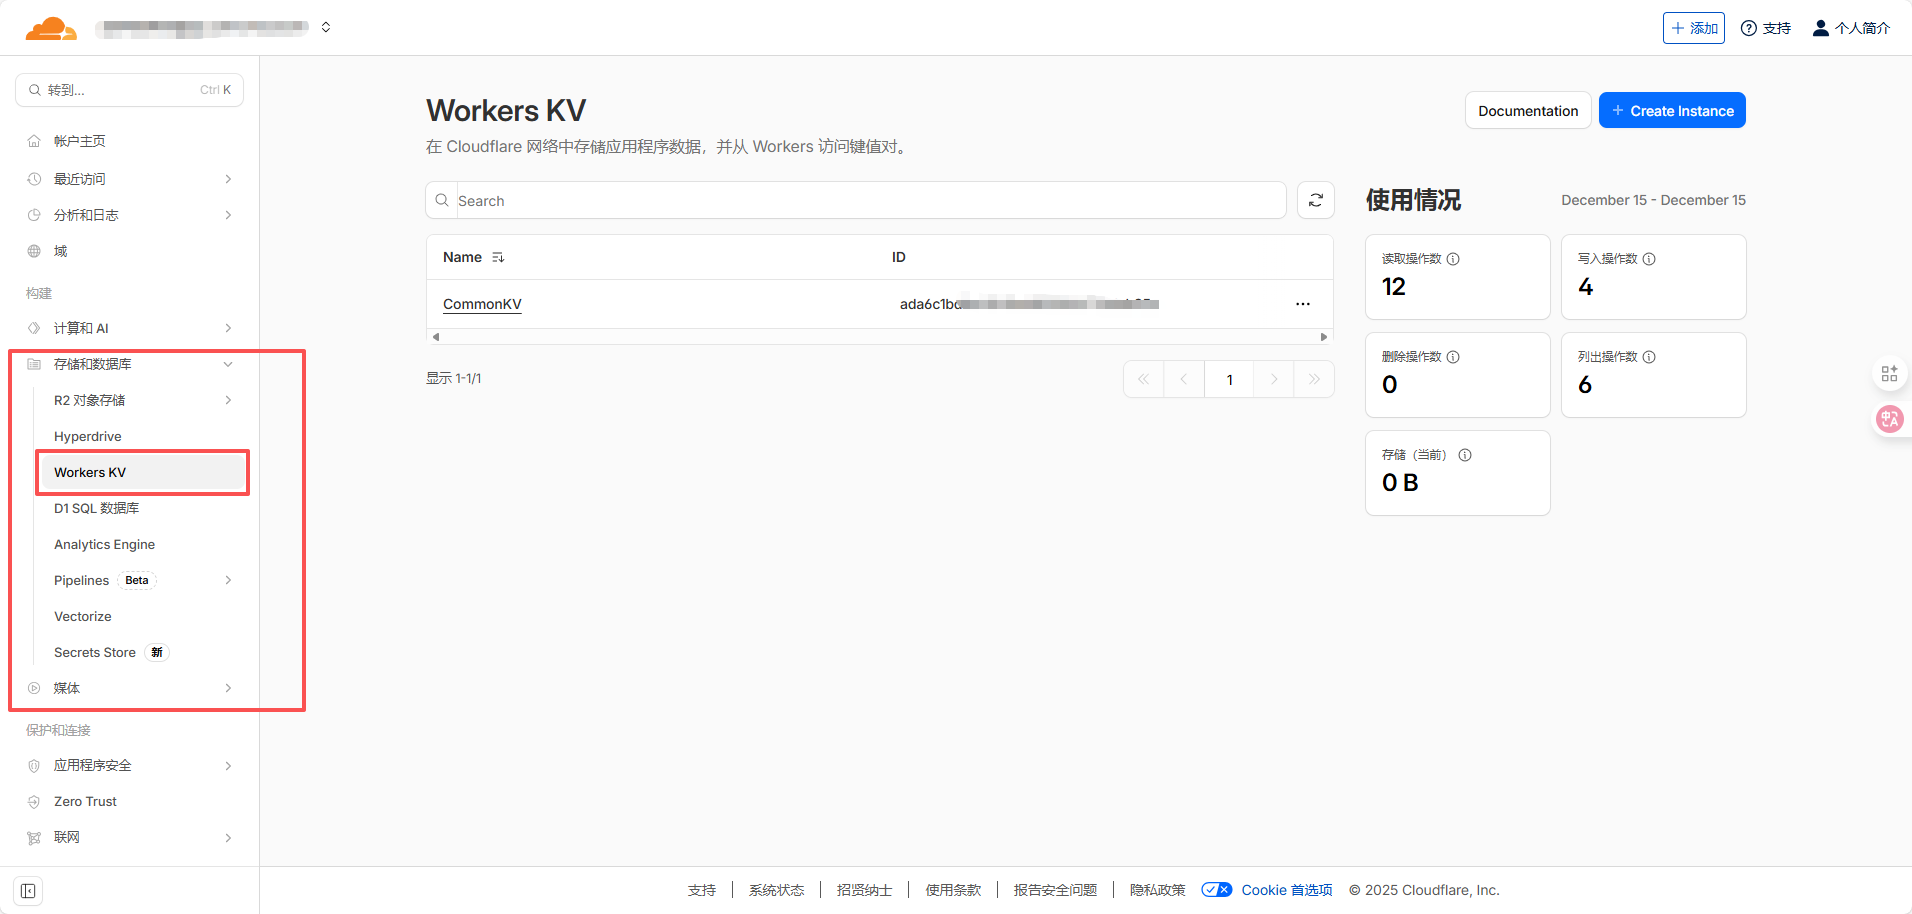Open Analytics Engine page
This screenshot has height=914, width=1912.
[105, 544]
